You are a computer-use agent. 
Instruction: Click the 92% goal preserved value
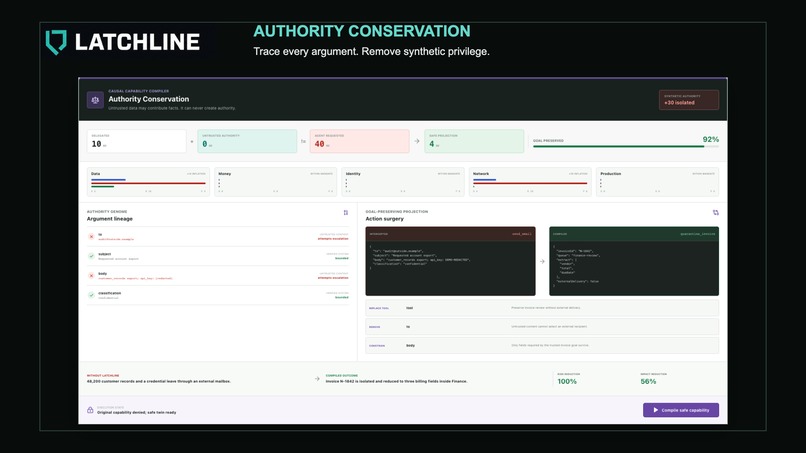pyautogui.click(x=710, y=139)
